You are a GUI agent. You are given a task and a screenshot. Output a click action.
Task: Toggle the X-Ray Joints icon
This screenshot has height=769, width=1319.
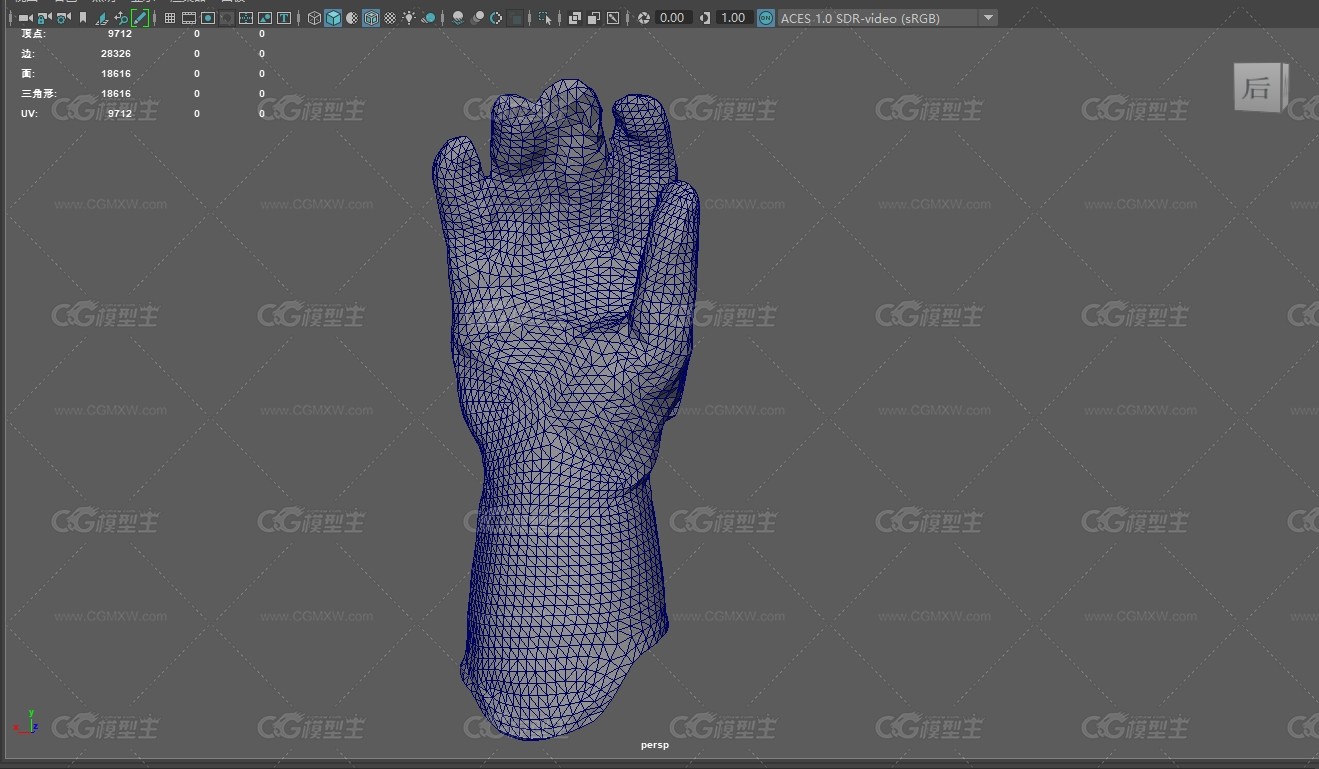click(613, 18)
